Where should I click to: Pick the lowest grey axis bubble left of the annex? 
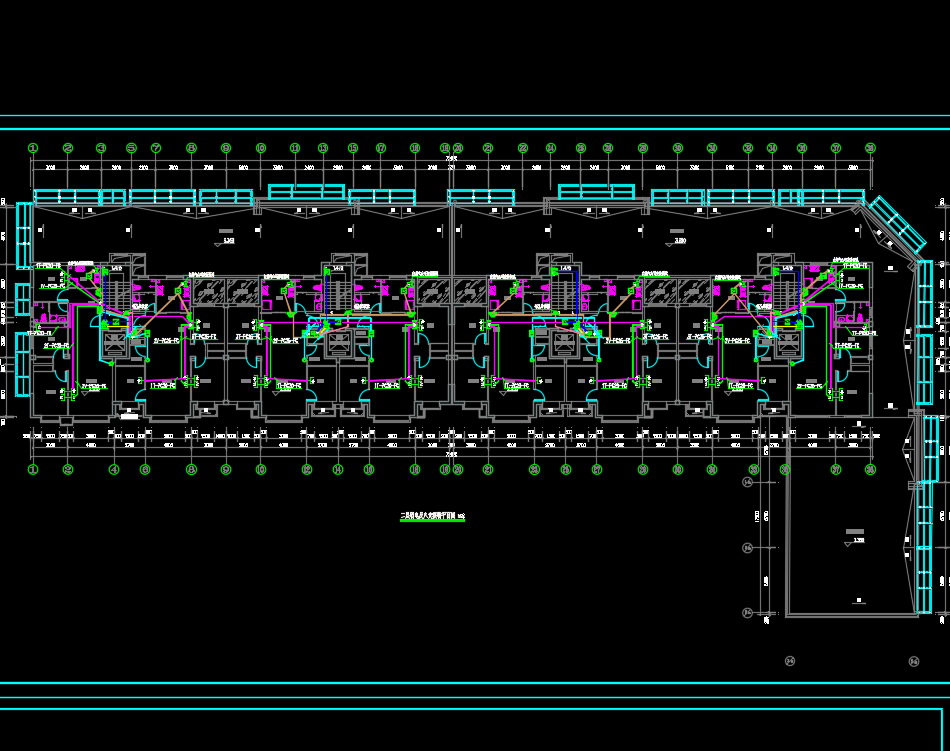coord(747,612)
